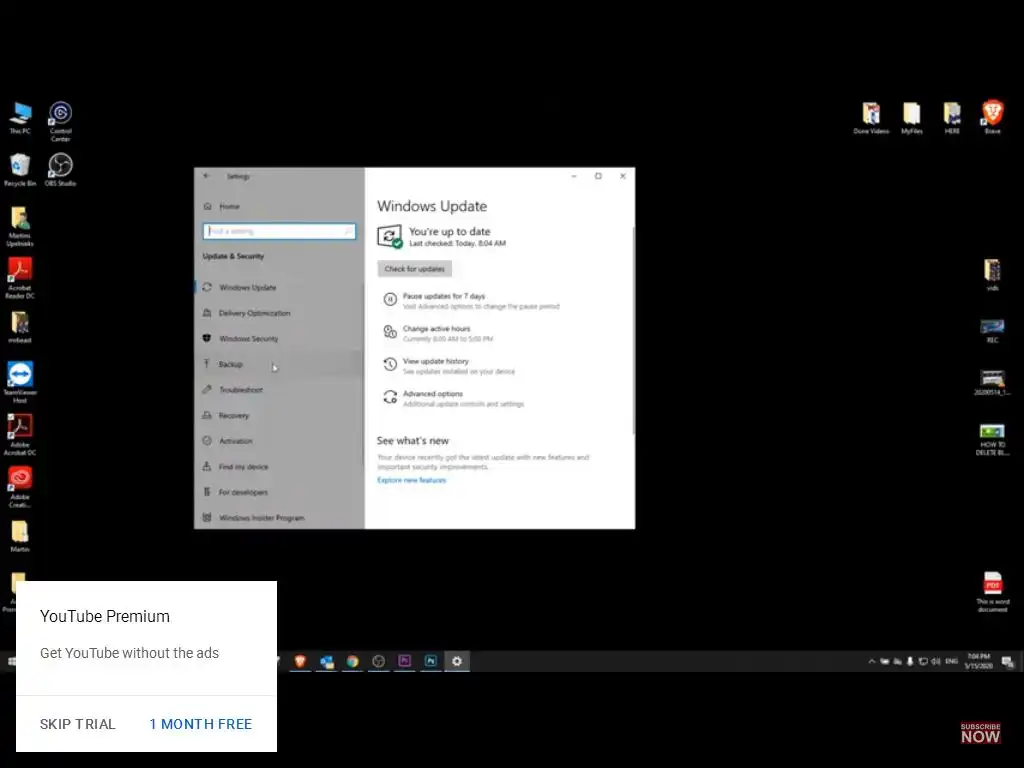This screenshot has width=1024, height=768.
Task: Open View update history
Action: click(449, 366)
